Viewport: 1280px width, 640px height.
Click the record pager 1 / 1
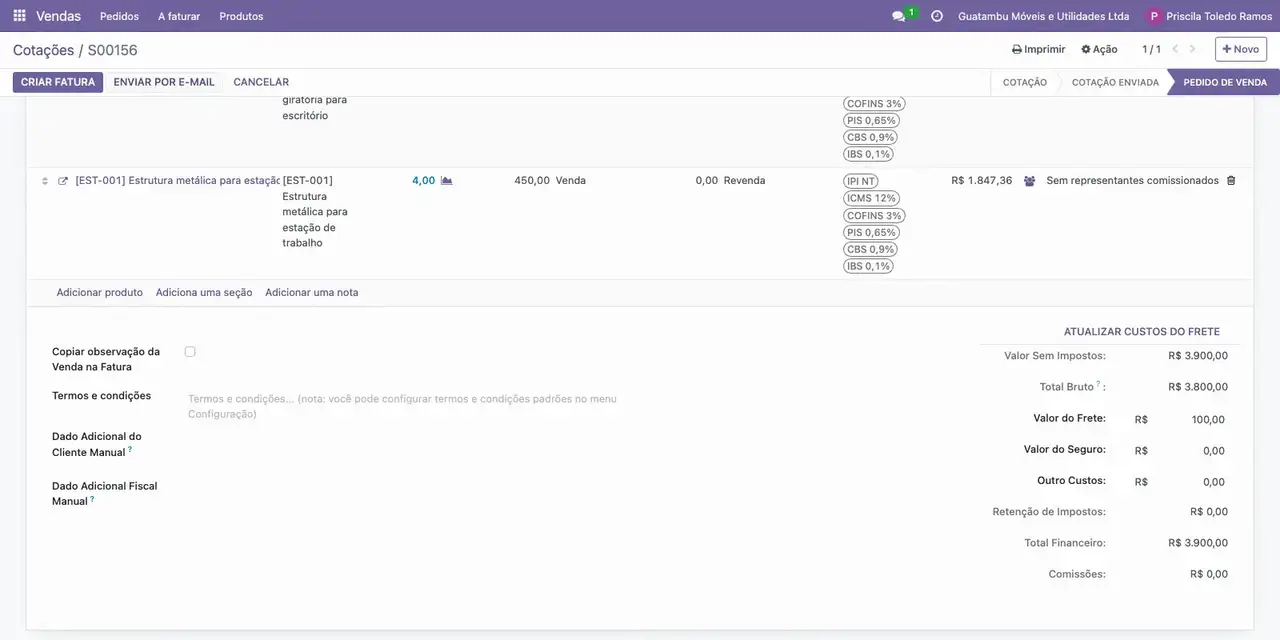(1151, 49)
